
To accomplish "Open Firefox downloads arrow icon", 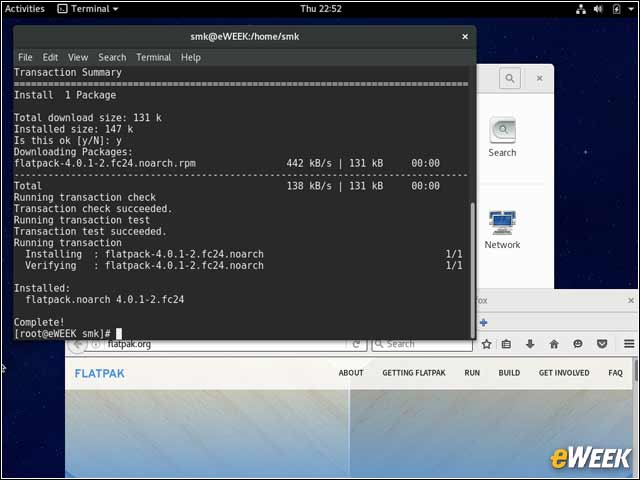I will (530, 344).
